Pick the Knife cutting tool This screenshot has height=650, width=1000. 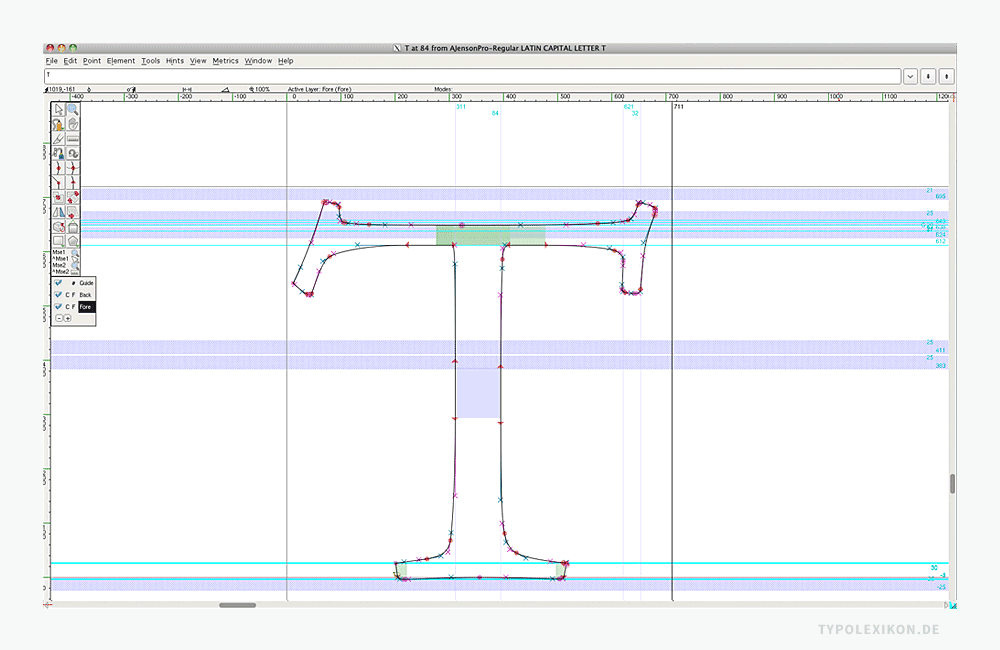(59, 140)
